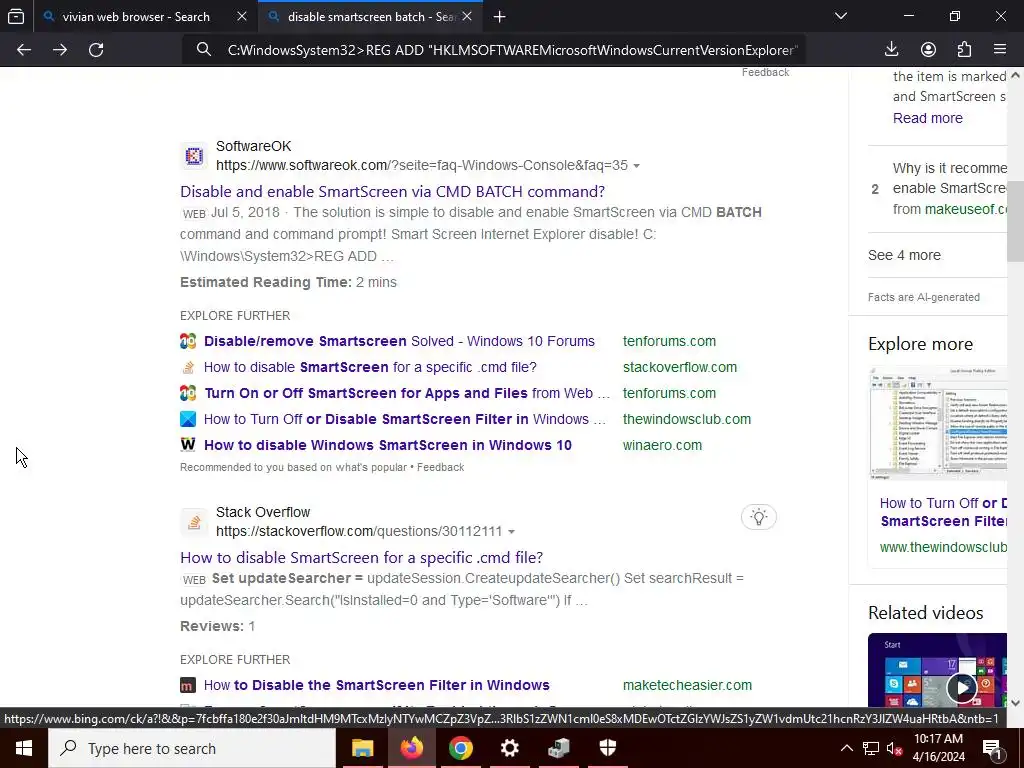Click the Stack Overflow result favicon
Viewport: 1024px width, 768px height.
(194, 522)
